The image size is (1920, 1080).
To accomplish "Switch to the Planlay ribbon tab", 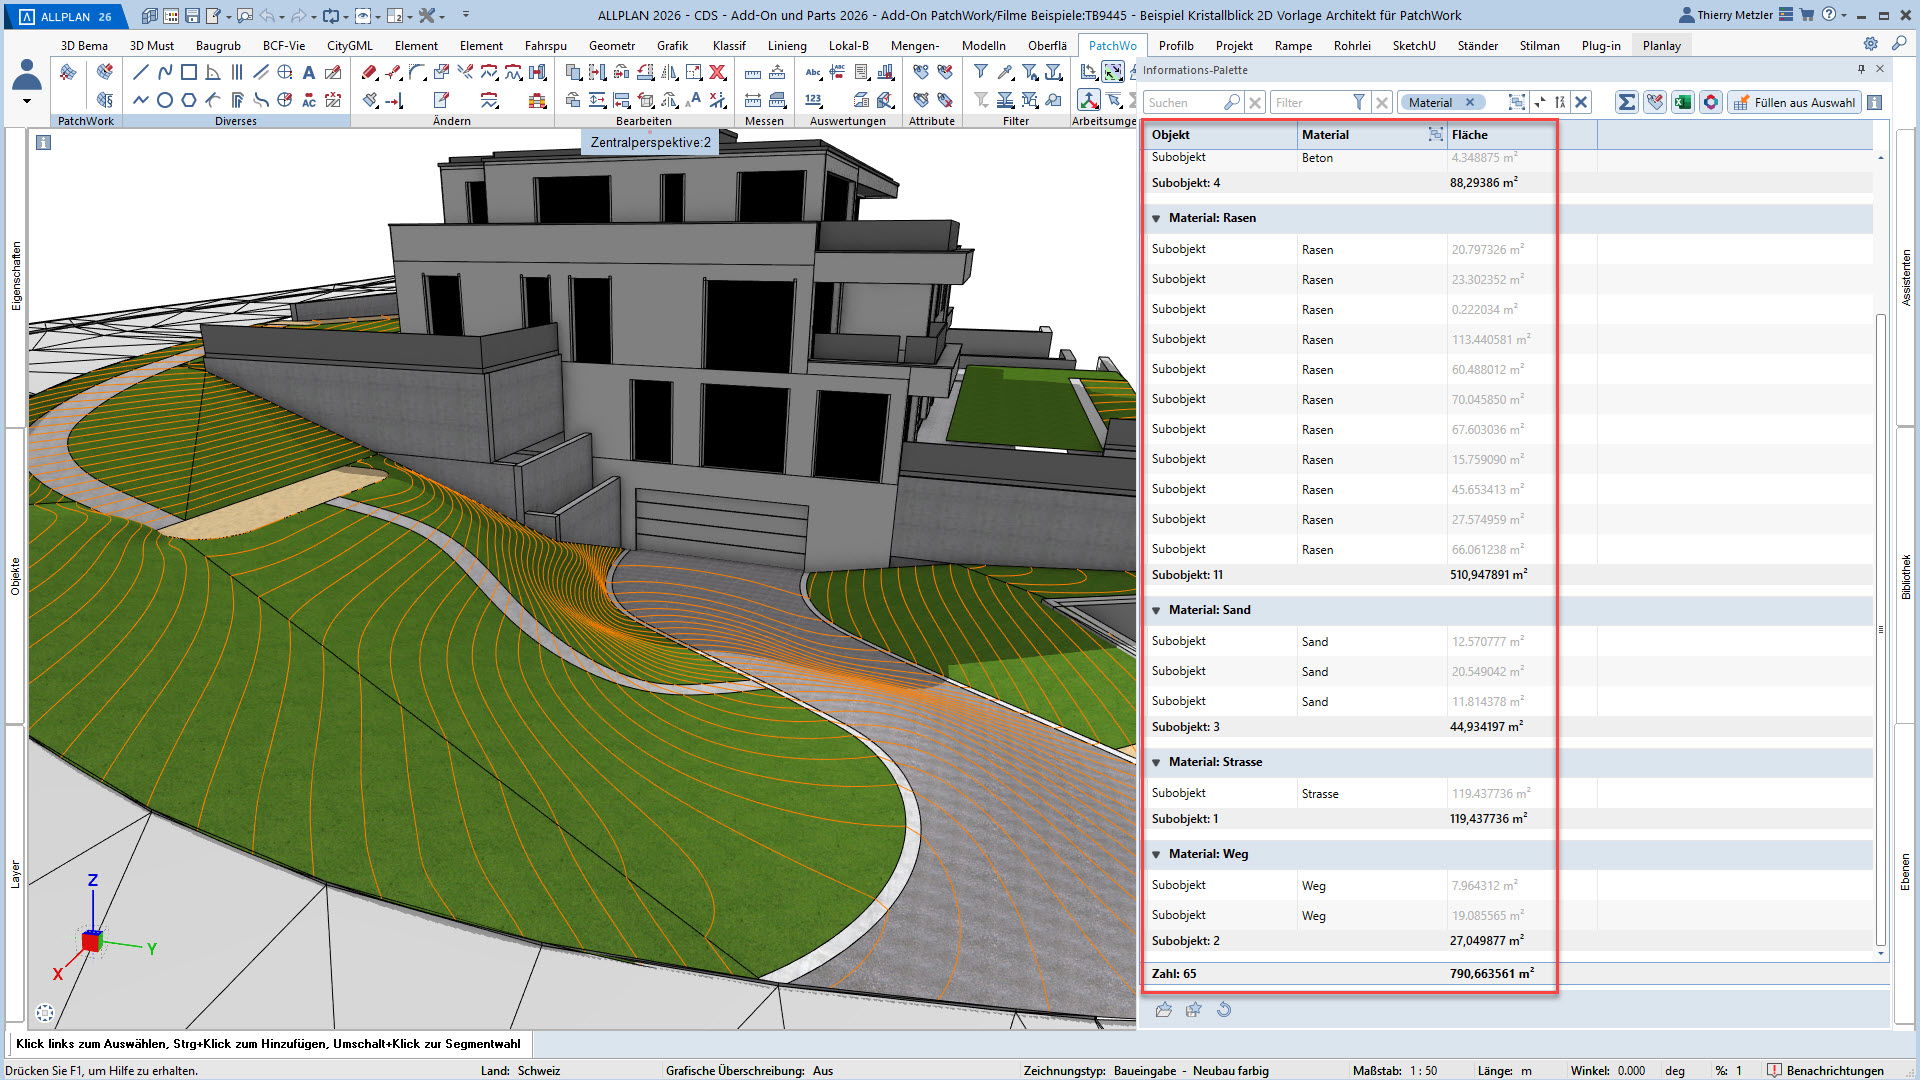I will tap(1661, 45).
